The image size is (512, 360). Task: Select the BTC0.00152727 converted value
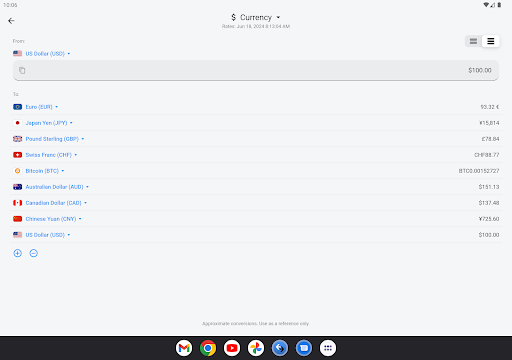[x=479, y=171]
